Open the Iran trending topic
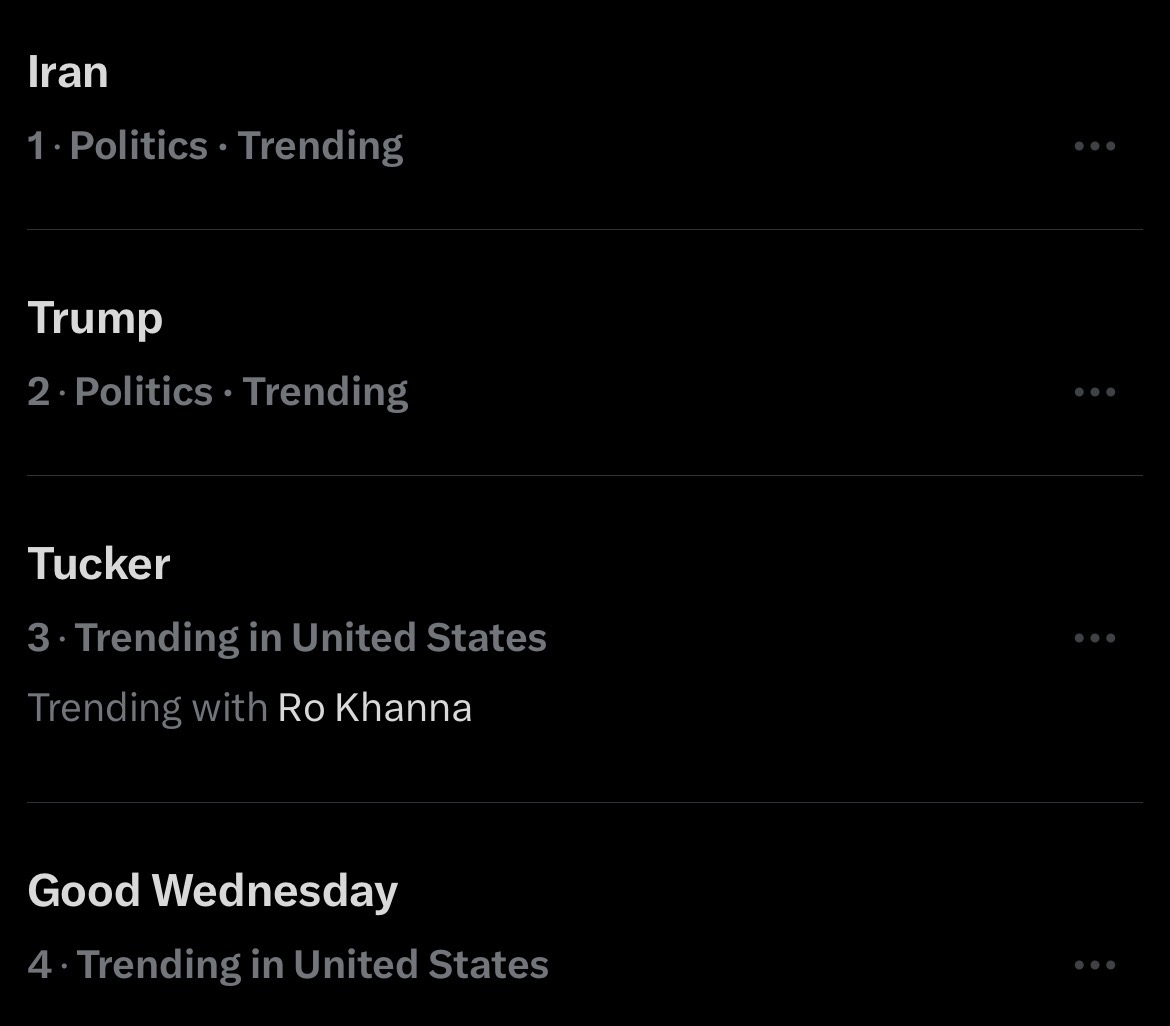The width and height of the screenshot is (1170, 1026). click(68, 72)
